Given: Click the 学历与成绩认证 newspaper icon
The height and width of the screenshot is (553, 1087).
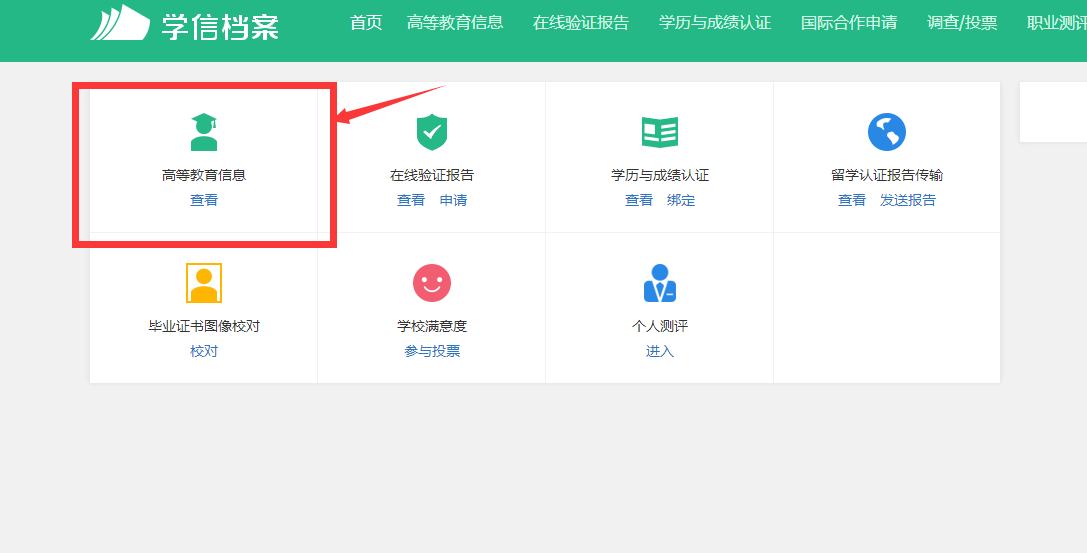Looking at the screenshot, I should (659, 131).
